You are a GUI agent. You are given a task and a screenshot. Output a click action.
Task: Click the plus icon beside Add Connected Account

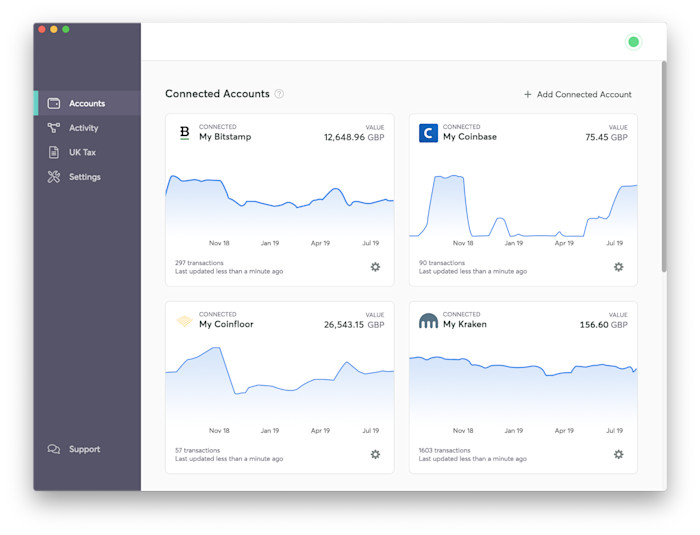pyautogui.click(x=528, y=94)
